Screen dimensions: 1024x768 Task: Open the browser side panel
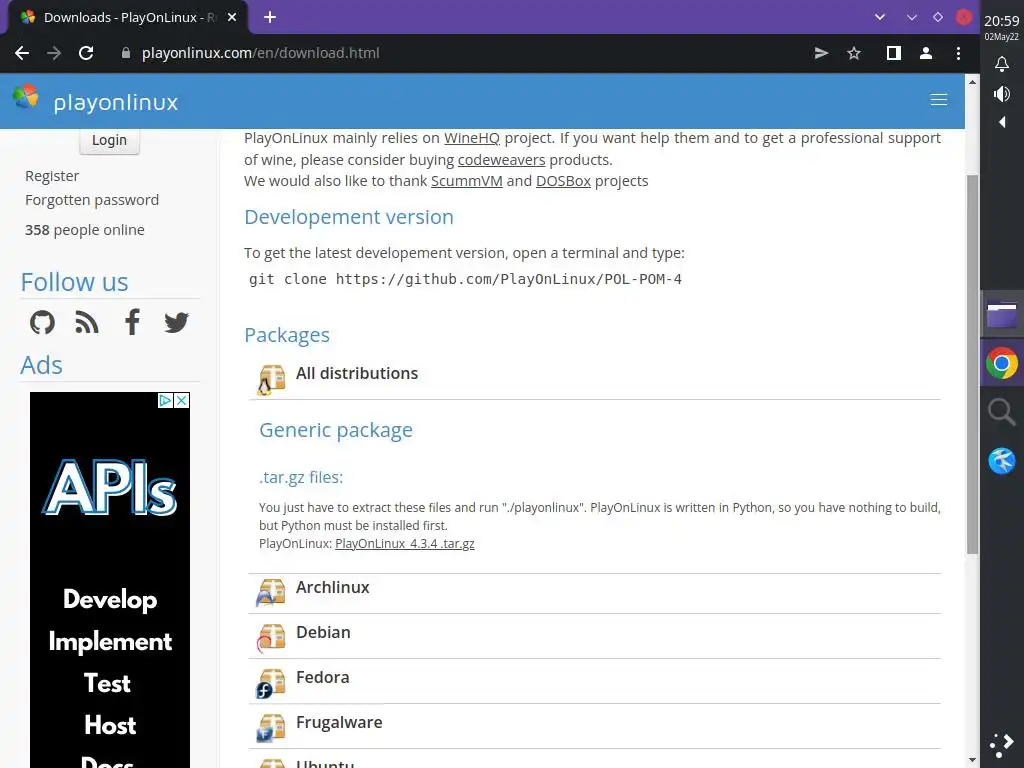coord(893,53)
